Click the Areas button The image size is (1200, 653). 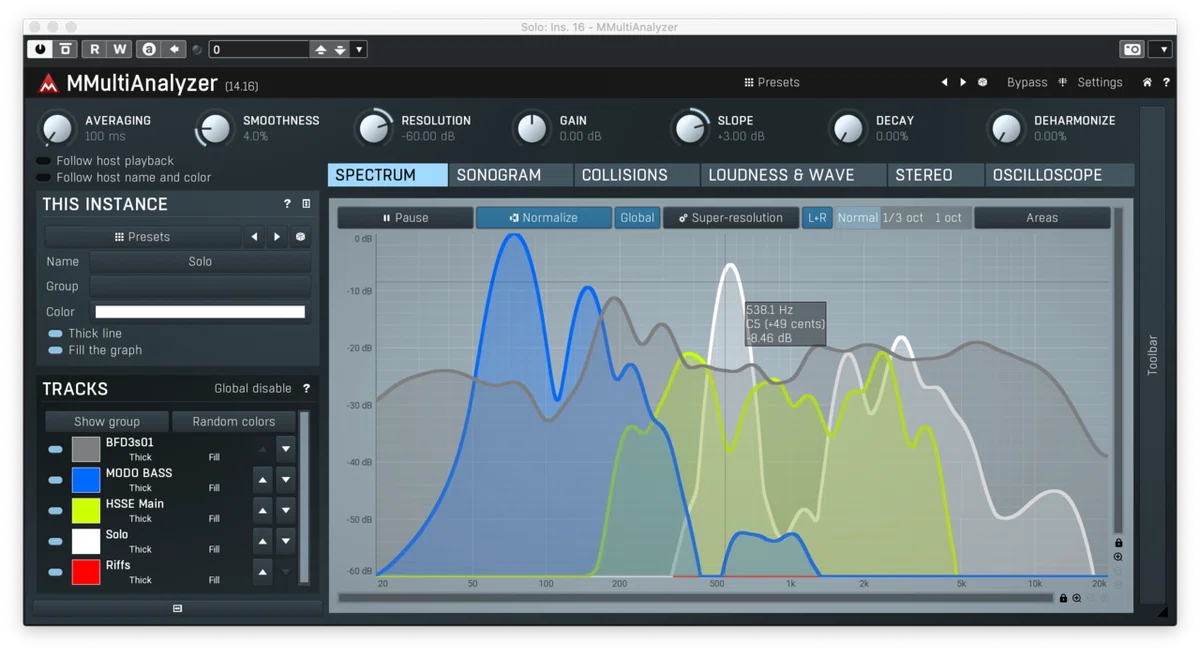click(x=1042, y=217)
